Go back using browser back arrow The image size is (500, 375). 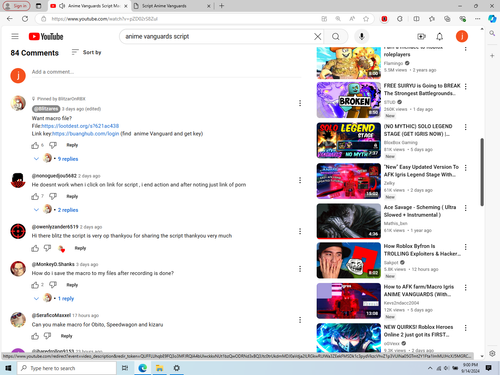(10, 19)
